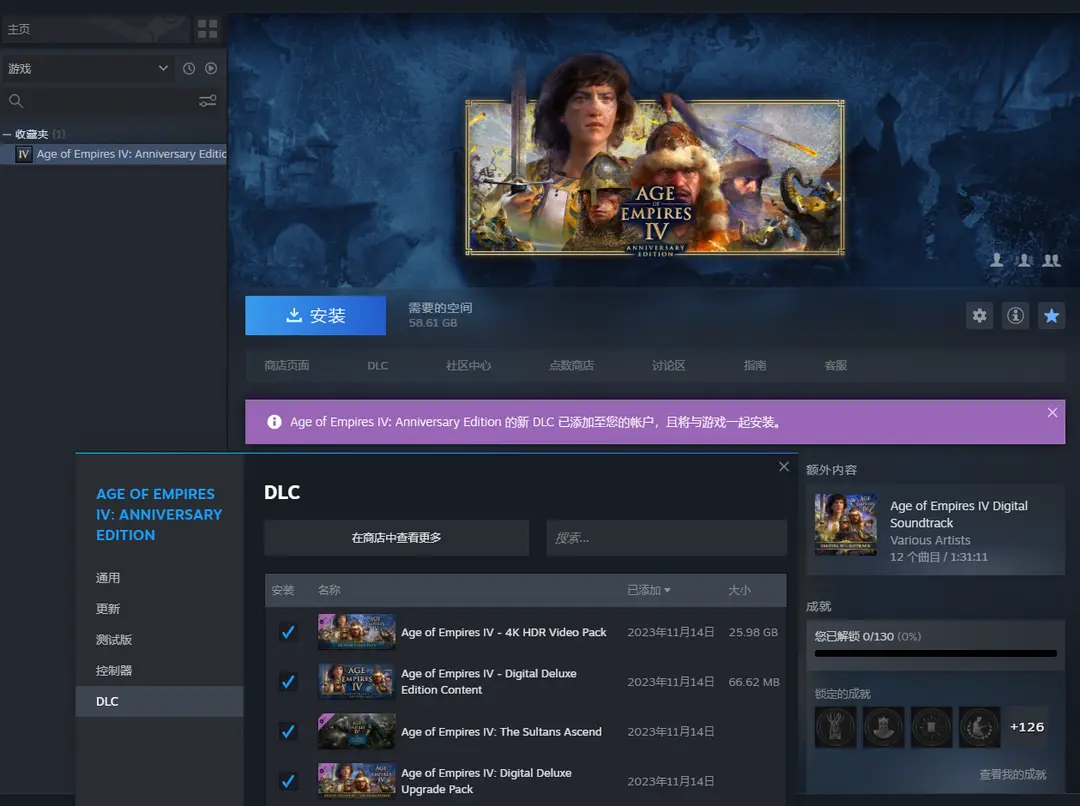Click 在商店中查看更多 button
Image resolution: width=1080 pixels, height=806 pixels.
click(x=397, y=538)
